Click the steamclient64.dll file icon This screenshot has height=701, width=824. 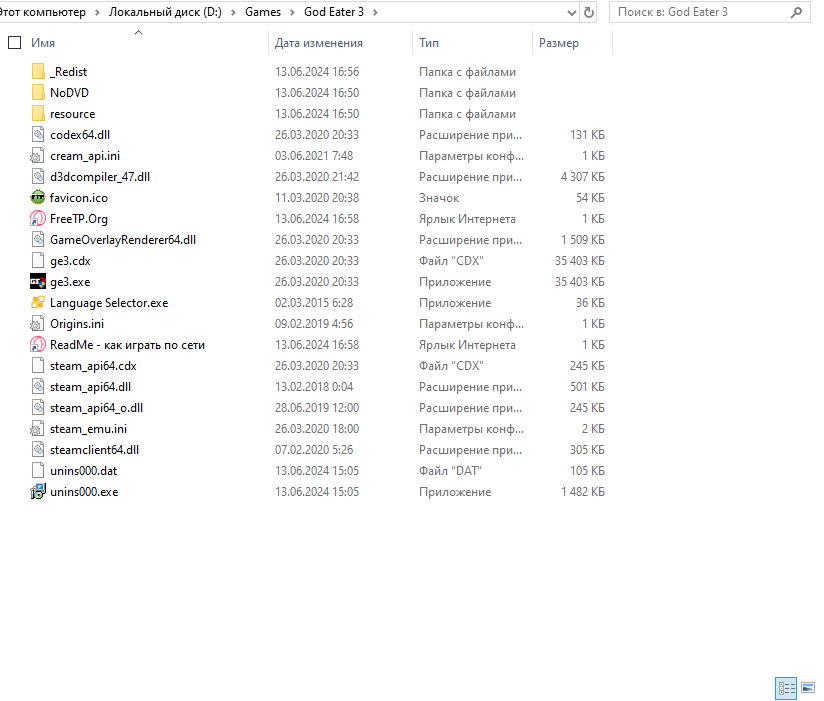(x=38, y=450)
